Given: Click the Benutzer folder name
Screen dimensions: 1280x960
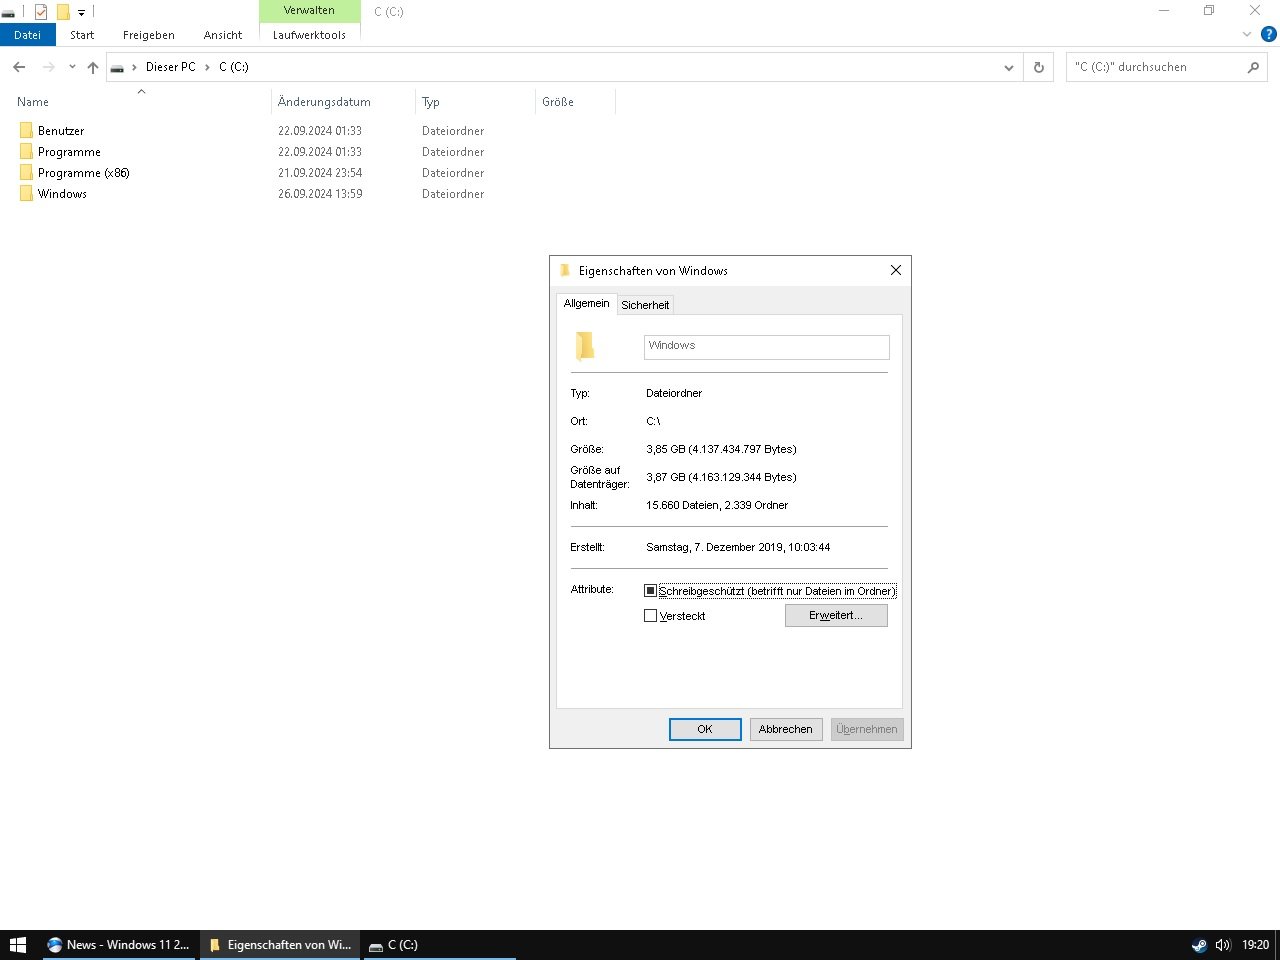Looking at the screenshot, I should [x=61, y=131].
